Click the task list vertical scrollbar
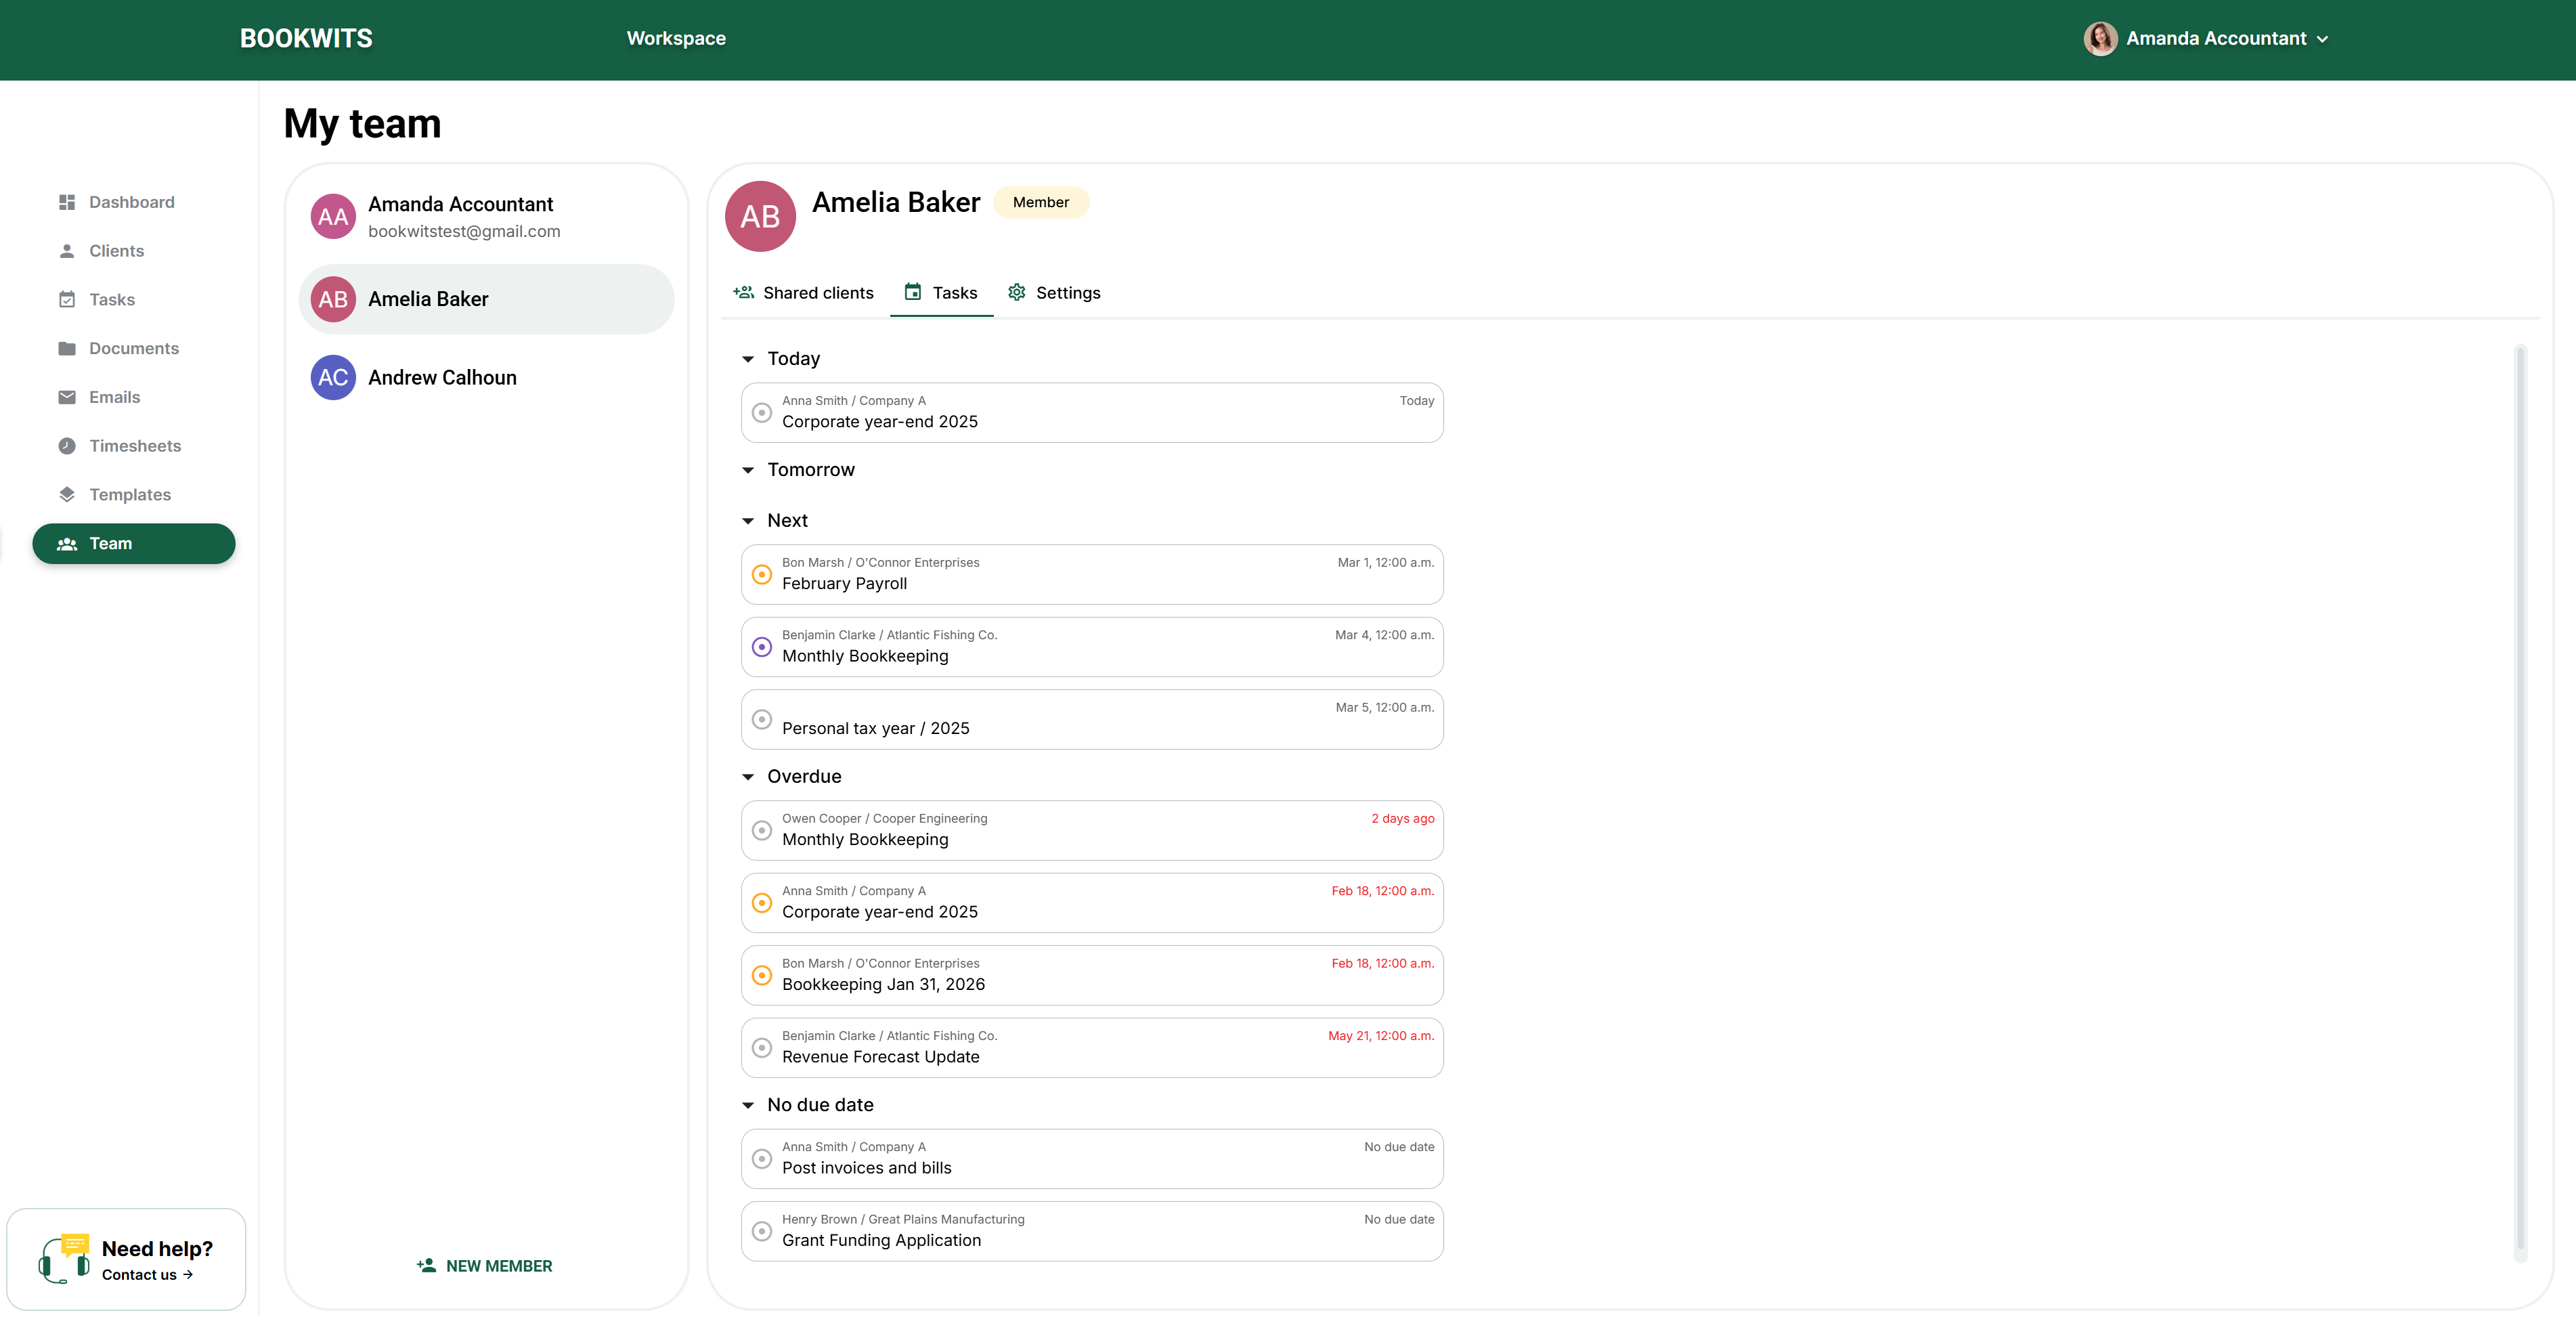This screenshot has width=2576, height=1317. (x=2520, y=800)
